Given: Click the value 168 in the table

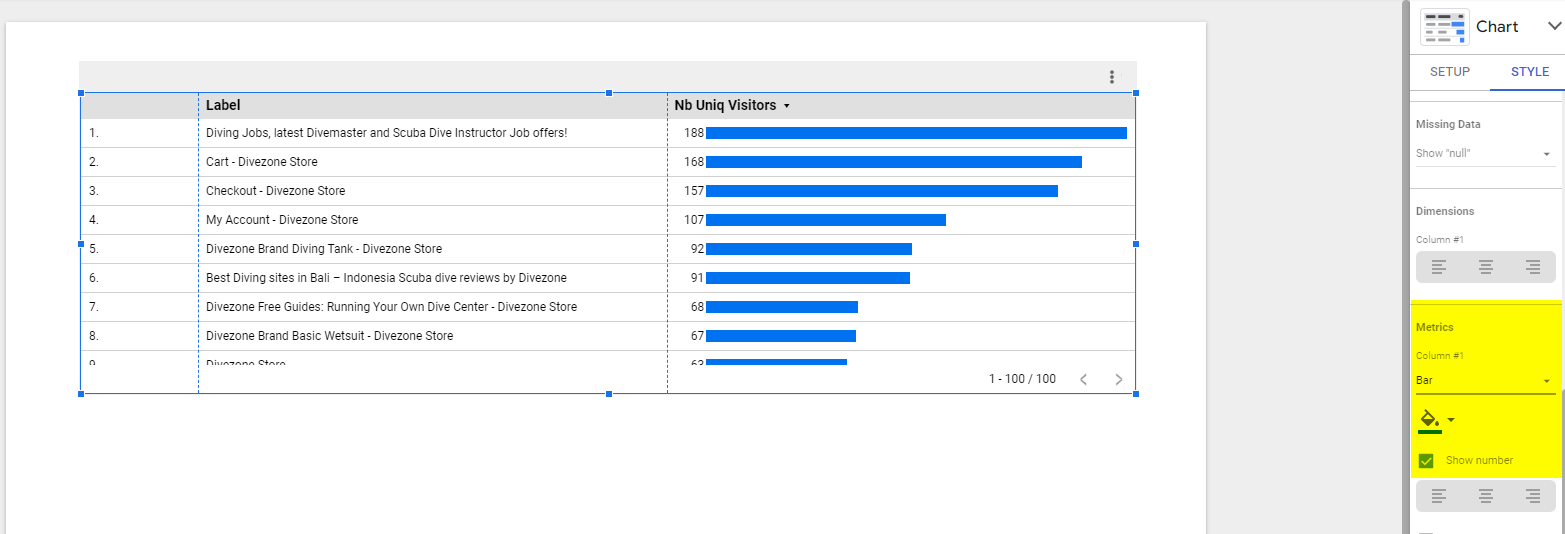Looking at the screenshot, I should point(694,162).
